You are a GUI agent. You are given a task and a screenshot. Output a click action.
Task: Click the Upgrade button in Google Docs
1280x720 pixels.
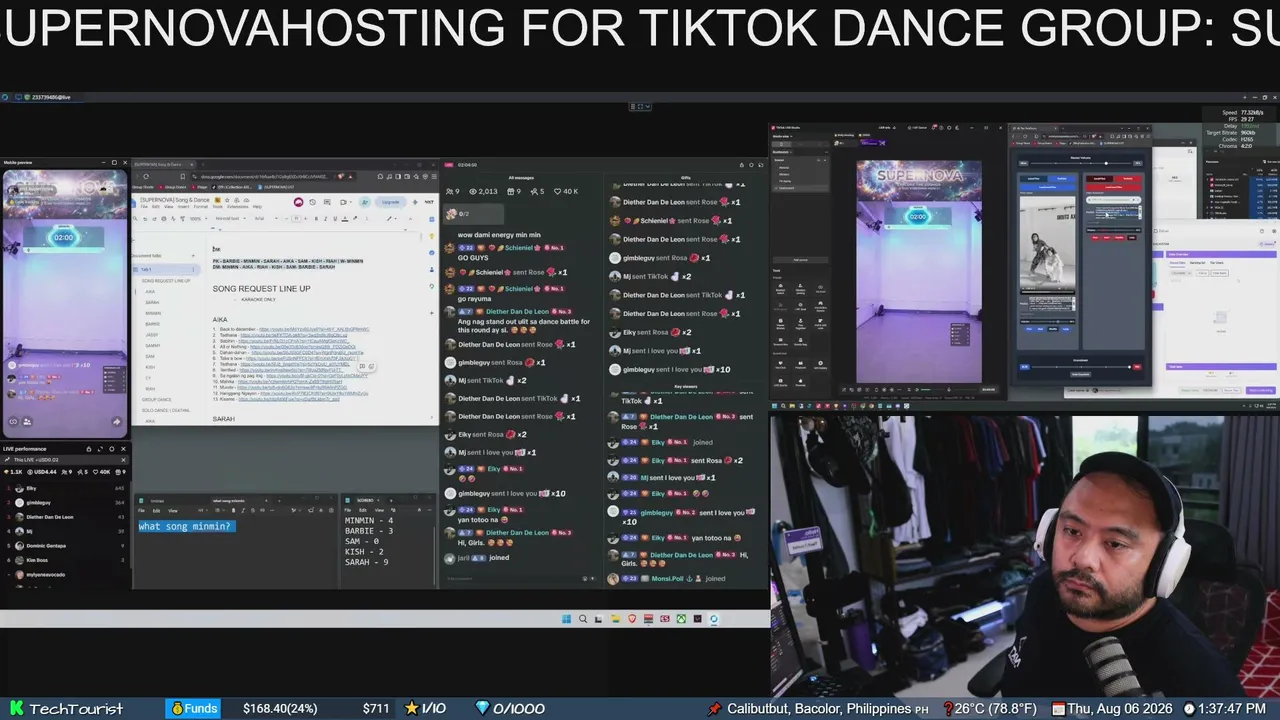pos(390,202)
